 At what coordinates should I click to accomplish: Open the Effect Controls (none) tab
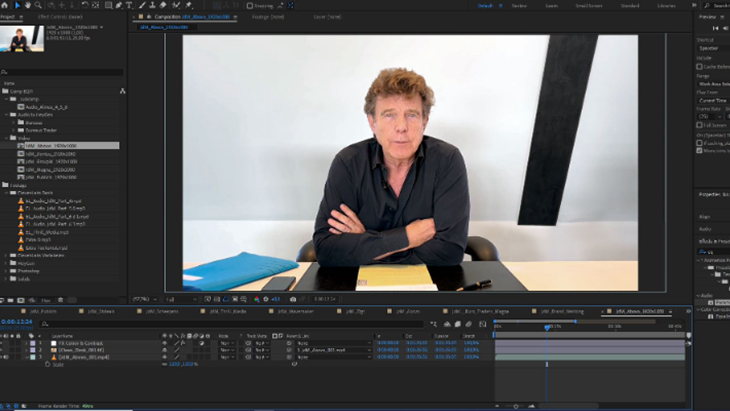pos(60,17)
